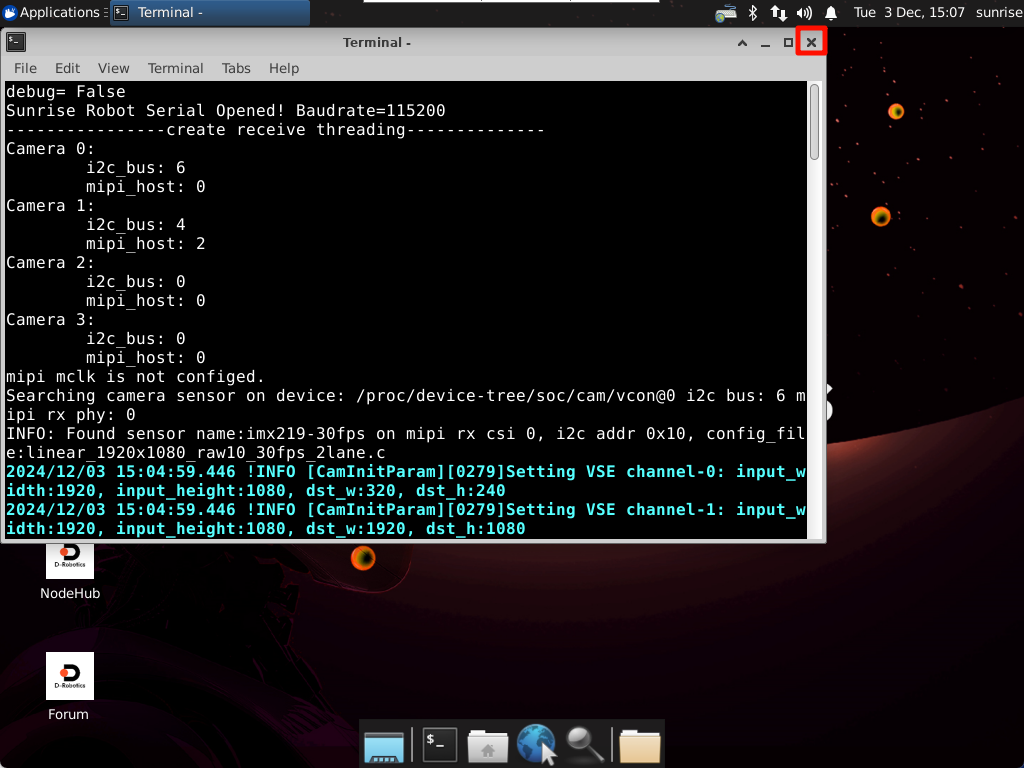This screenshot has width=1024, height=768.
Task: Open the terminal window menu icon in title bar
Action: (16, 42)
